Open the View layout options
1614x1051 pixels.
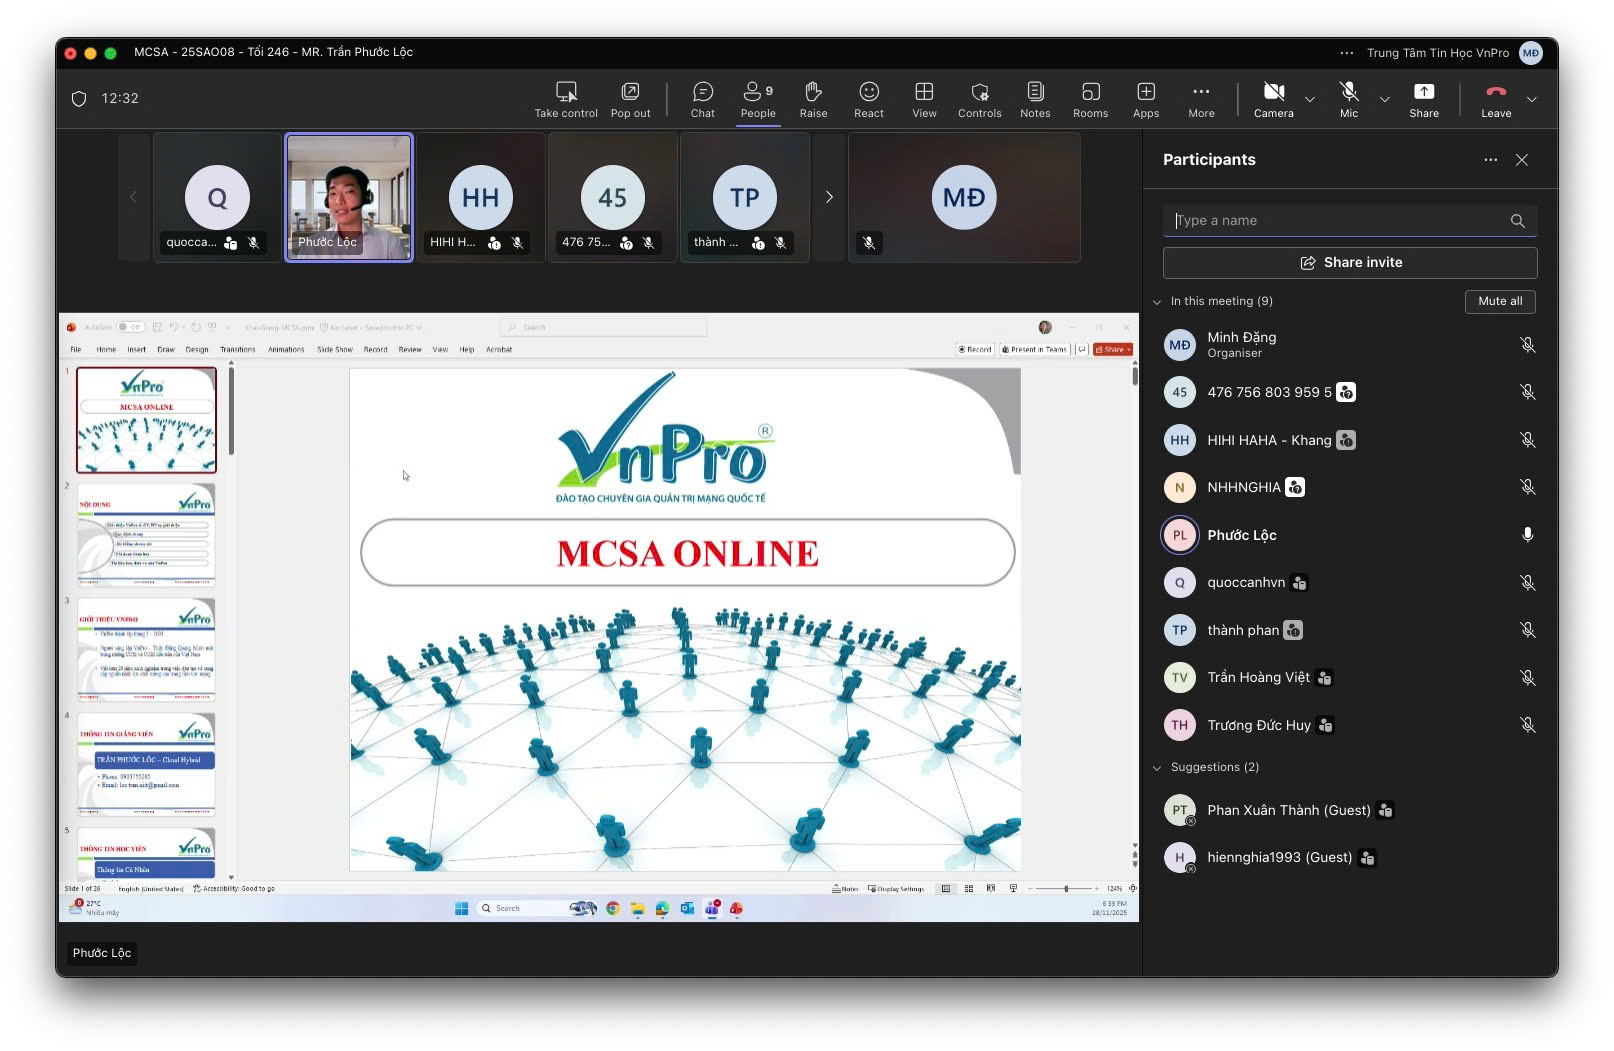tap(924, 99)
